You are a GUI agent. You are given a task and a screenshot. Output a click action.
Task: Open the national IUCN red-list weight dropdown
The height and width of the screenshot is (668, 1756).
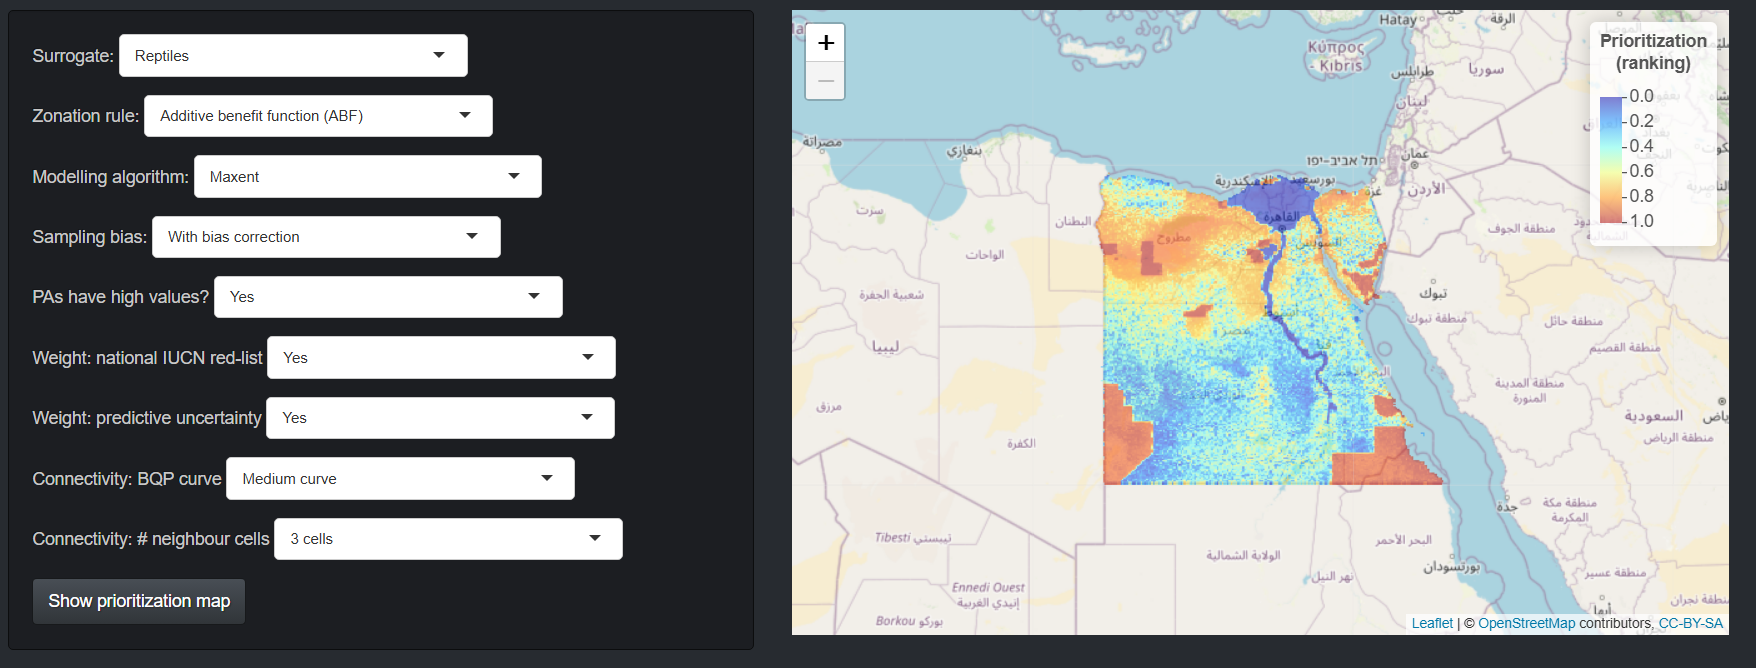pos(441,358)
